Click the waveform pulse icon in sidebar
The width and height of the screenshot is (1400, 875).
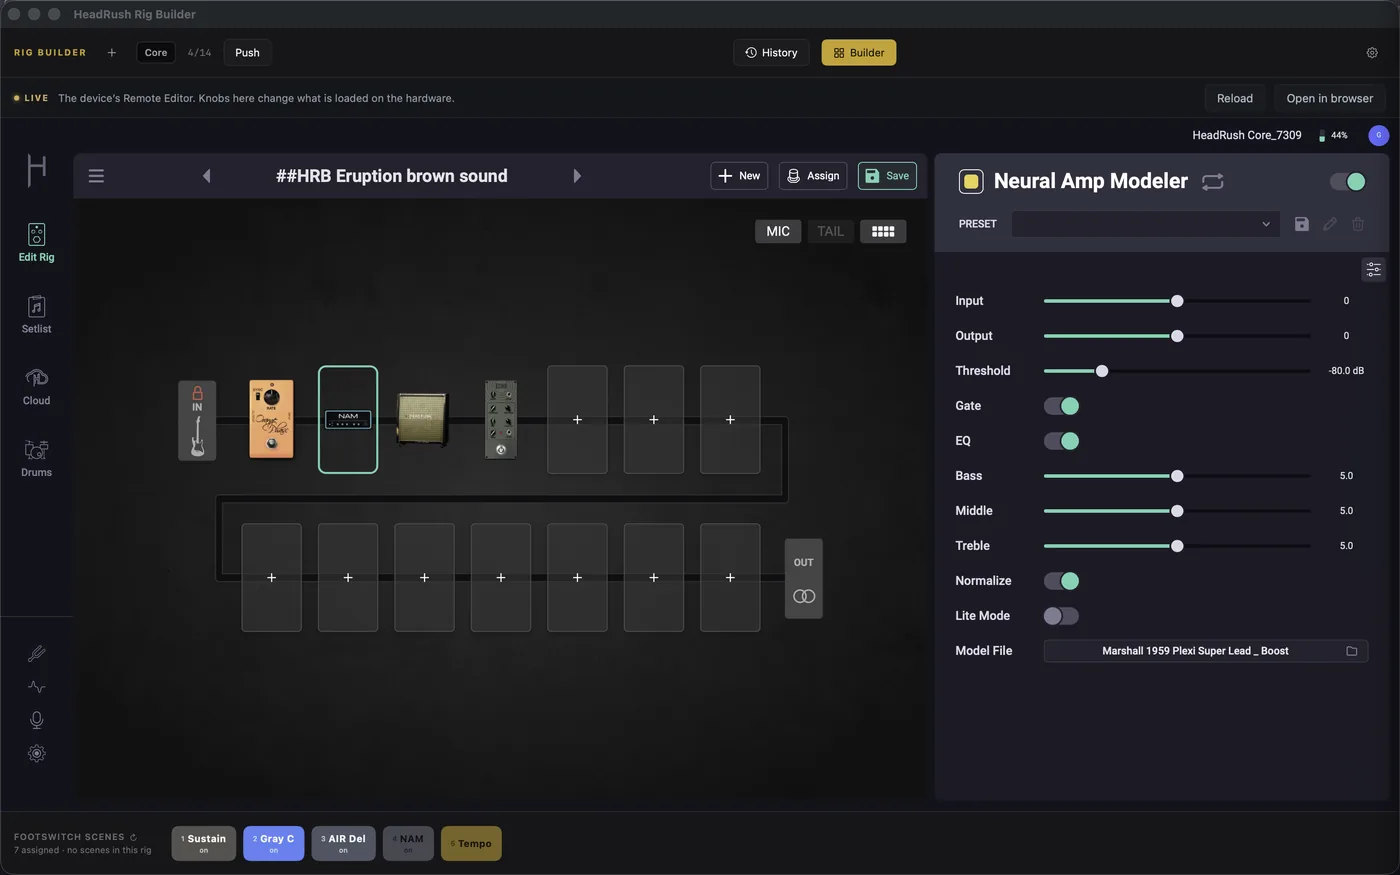click(x=36, y=687)
